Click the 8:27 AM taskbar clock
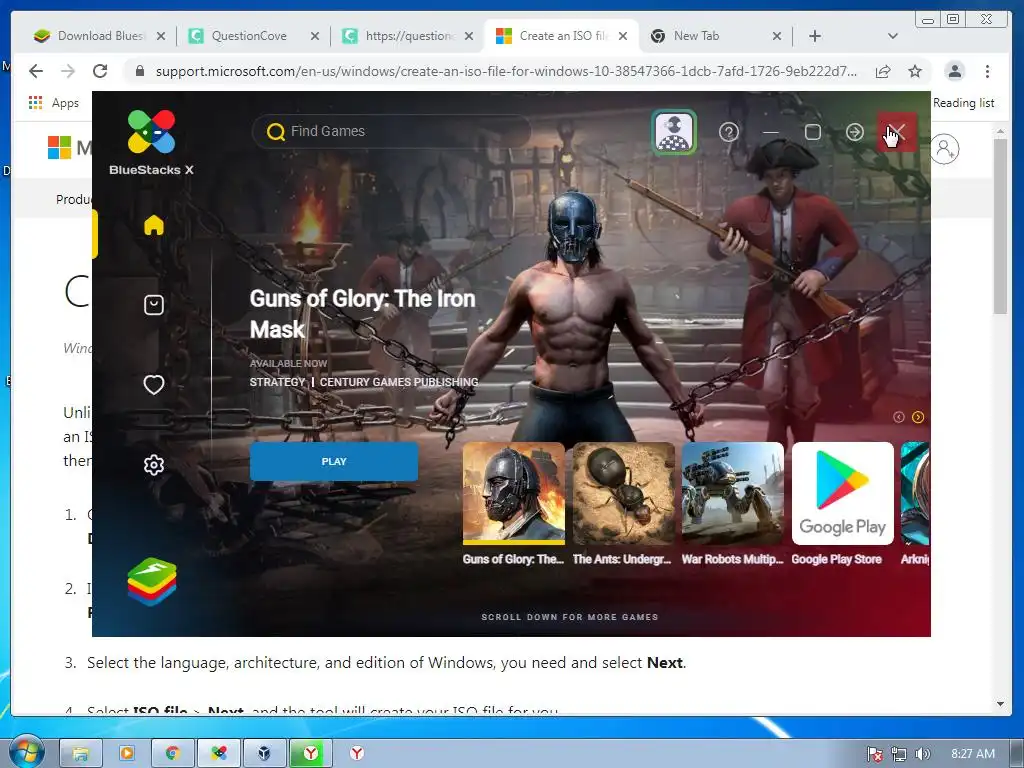Screen dimensions: 1024x768 [973, 754]
